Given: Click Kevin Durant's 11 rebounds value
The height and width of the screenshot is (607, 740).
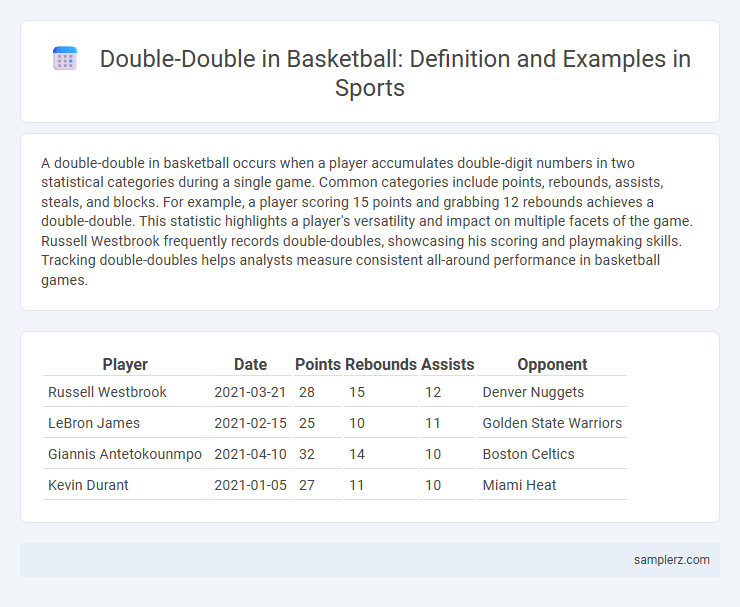Looking at the screenshot, I should tap(356, 485).
